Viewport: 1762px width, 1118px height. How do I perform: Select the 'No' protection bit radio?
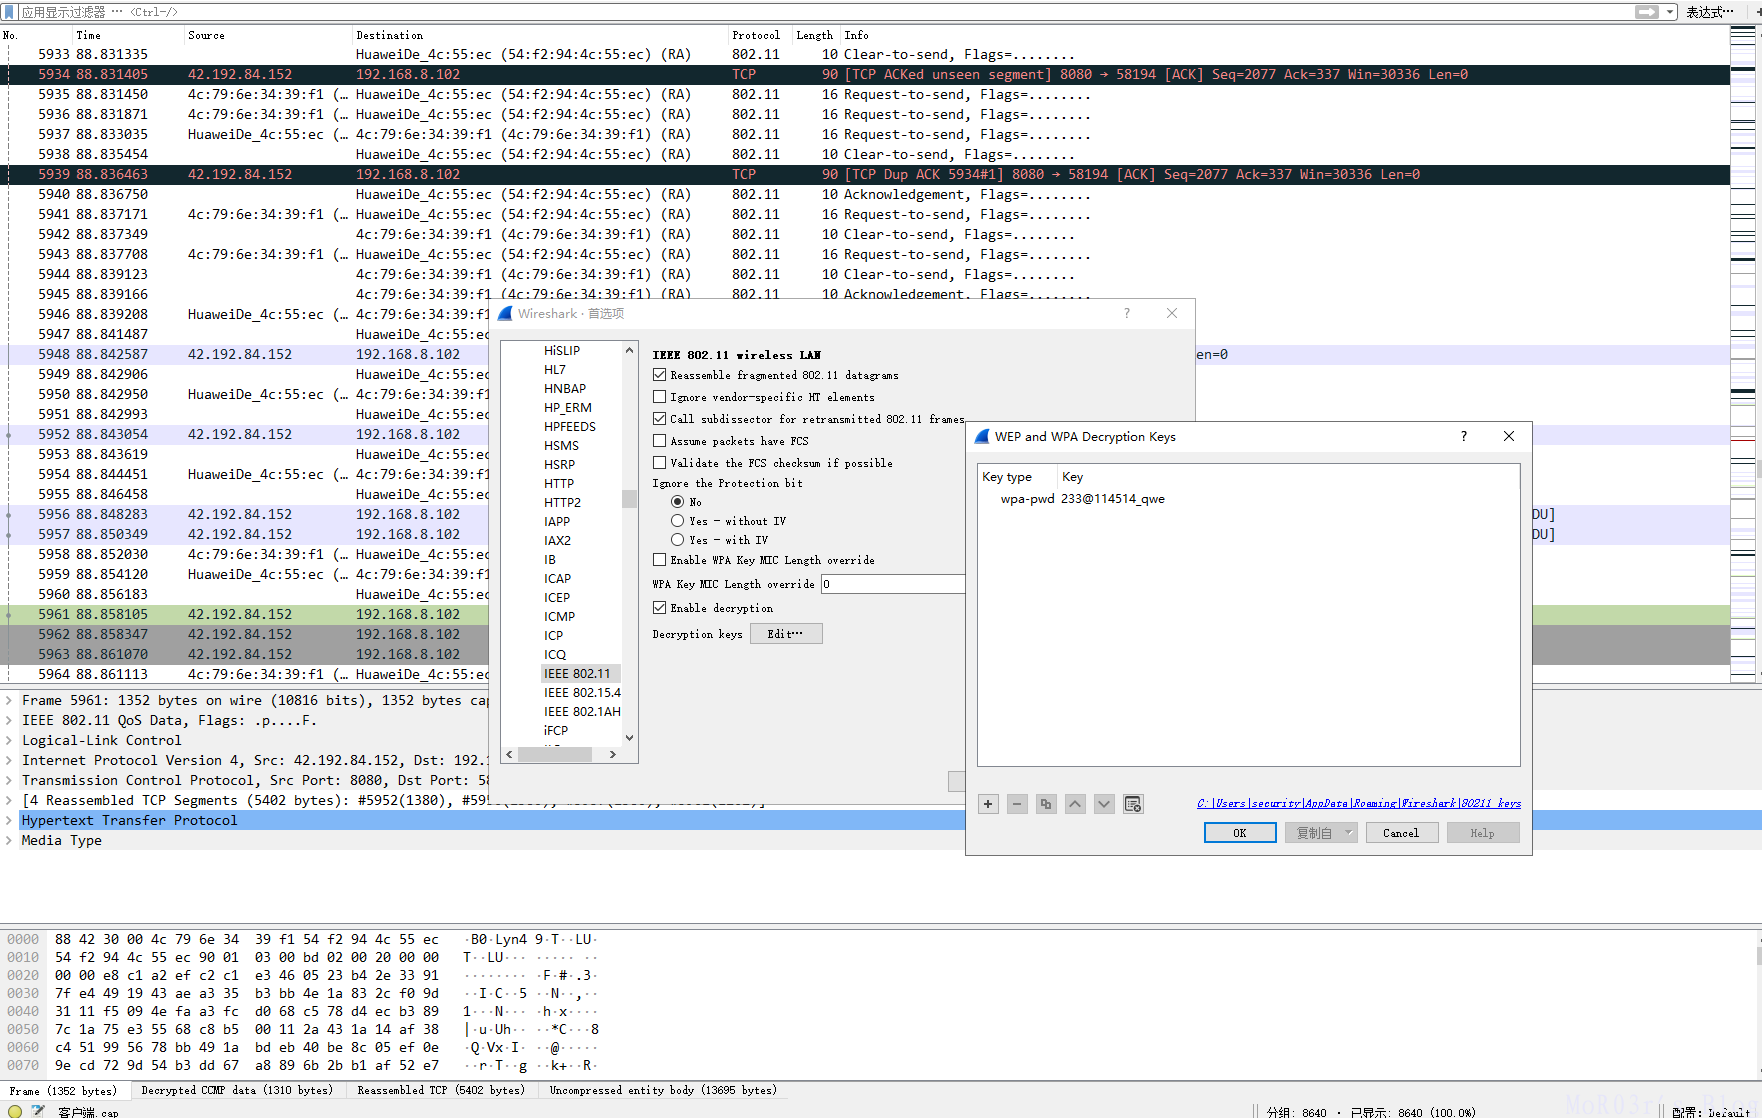click(x=677, y=502)
